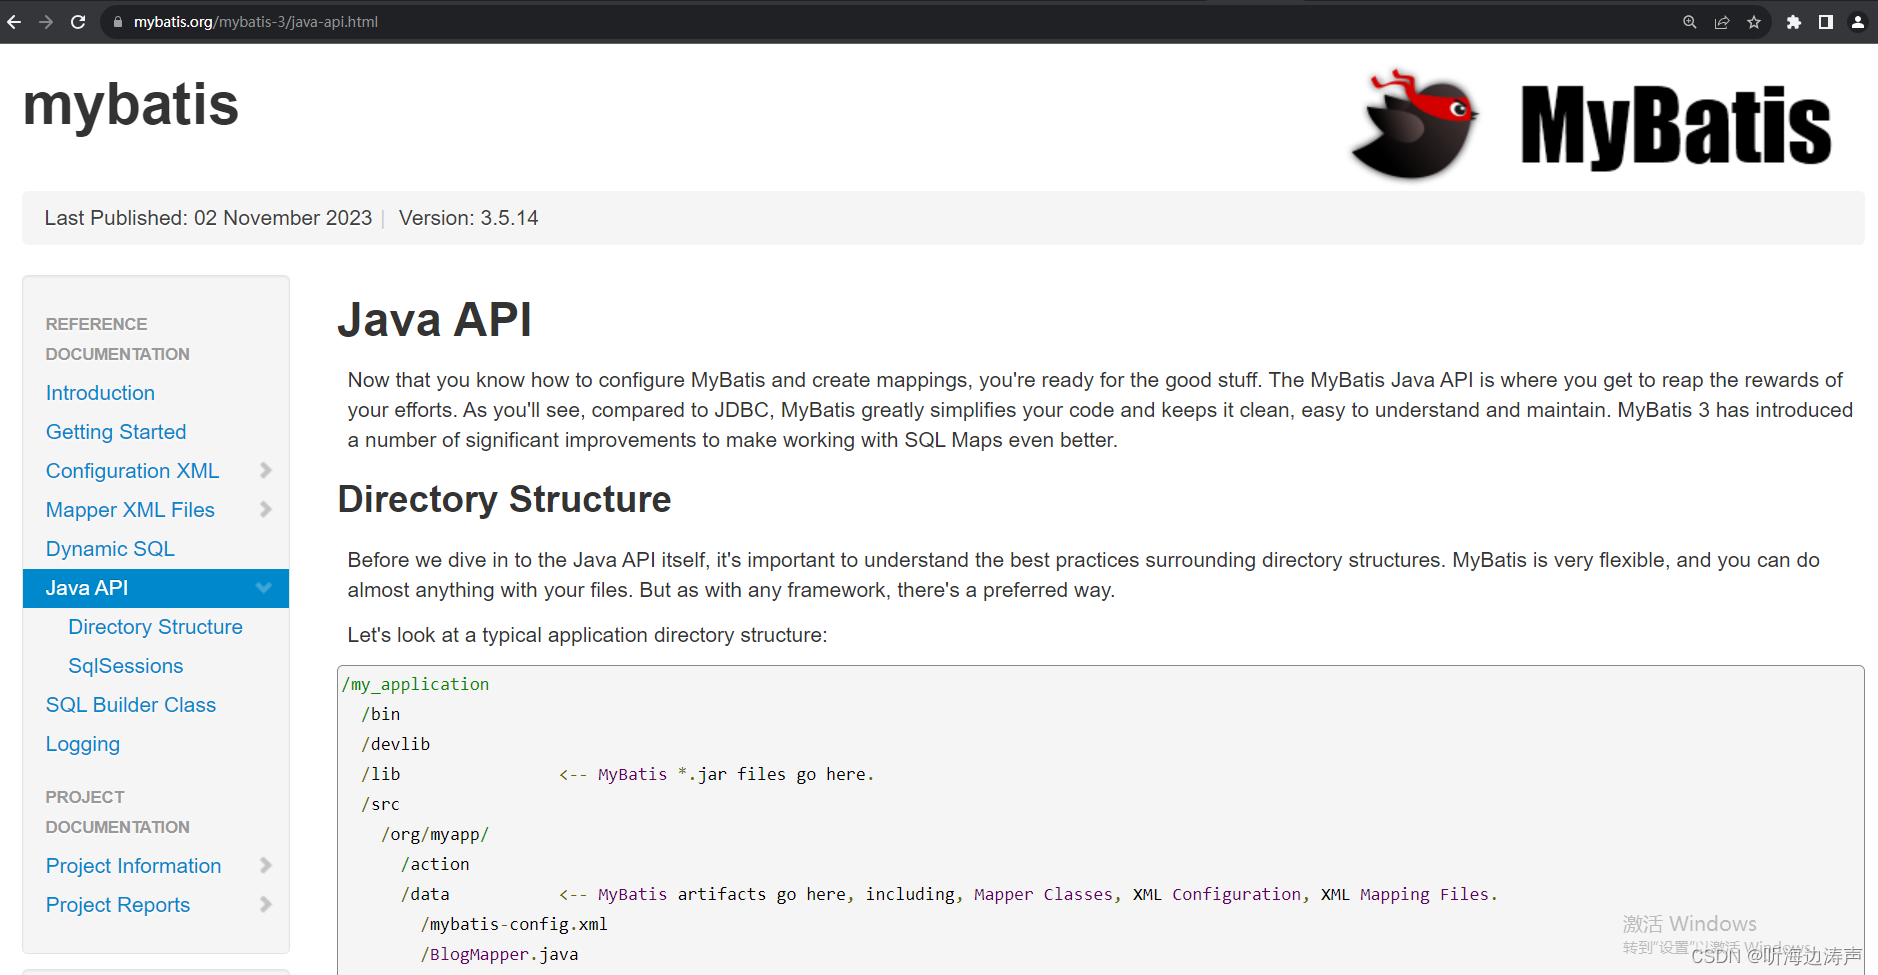This screenshot has width=1878, height=975.
Task: Open browser profile avatar icon
Action: click(x=1858, y=22)
